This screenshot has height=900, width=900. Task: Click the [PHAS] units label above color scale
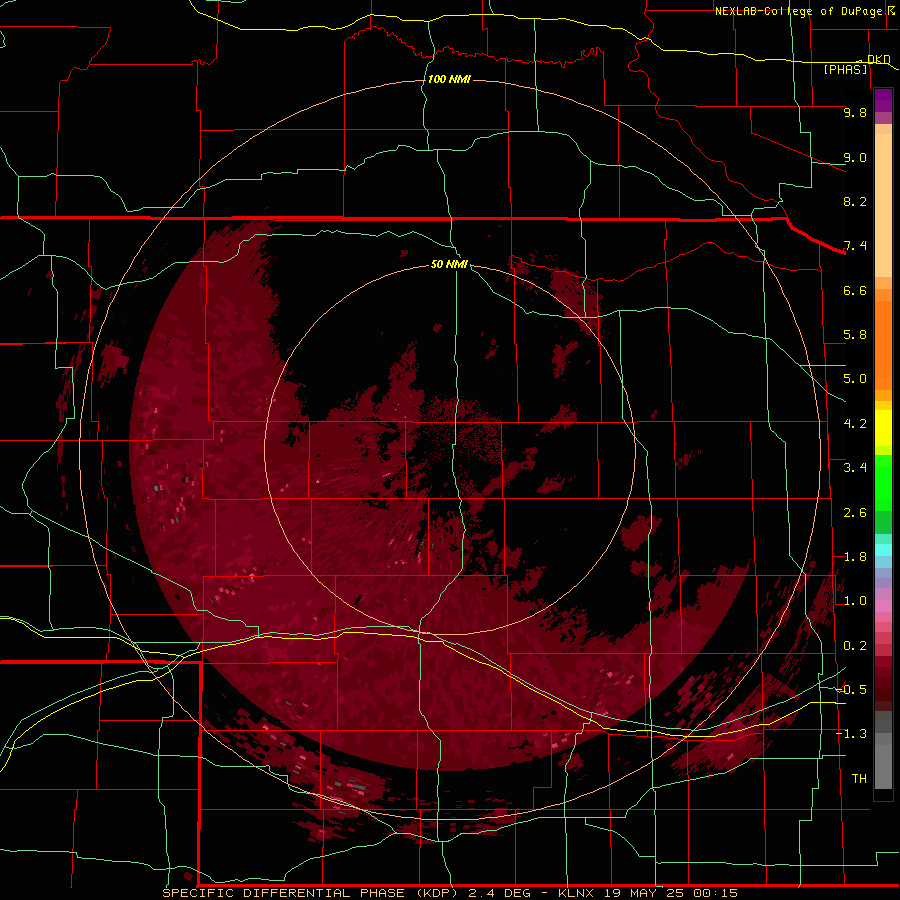pyautogui.click(x=845, y=69)
